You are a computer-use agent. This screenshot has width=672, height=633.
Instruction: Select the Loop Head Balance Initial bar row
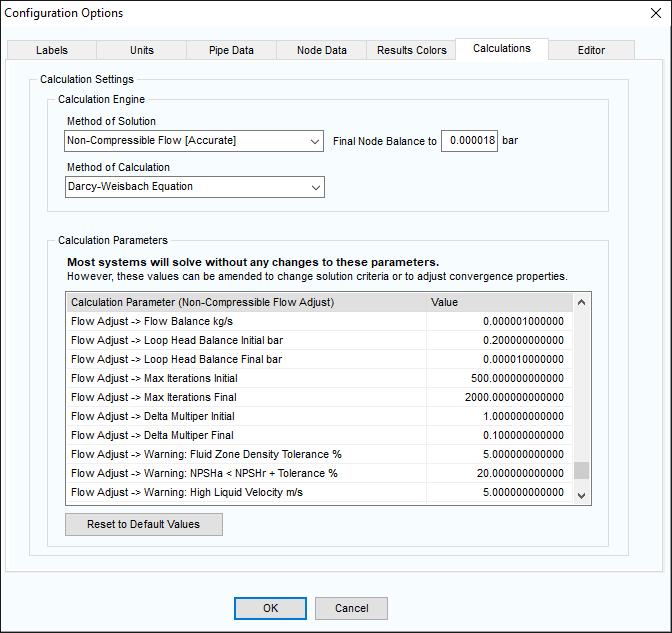coord(319,340)
